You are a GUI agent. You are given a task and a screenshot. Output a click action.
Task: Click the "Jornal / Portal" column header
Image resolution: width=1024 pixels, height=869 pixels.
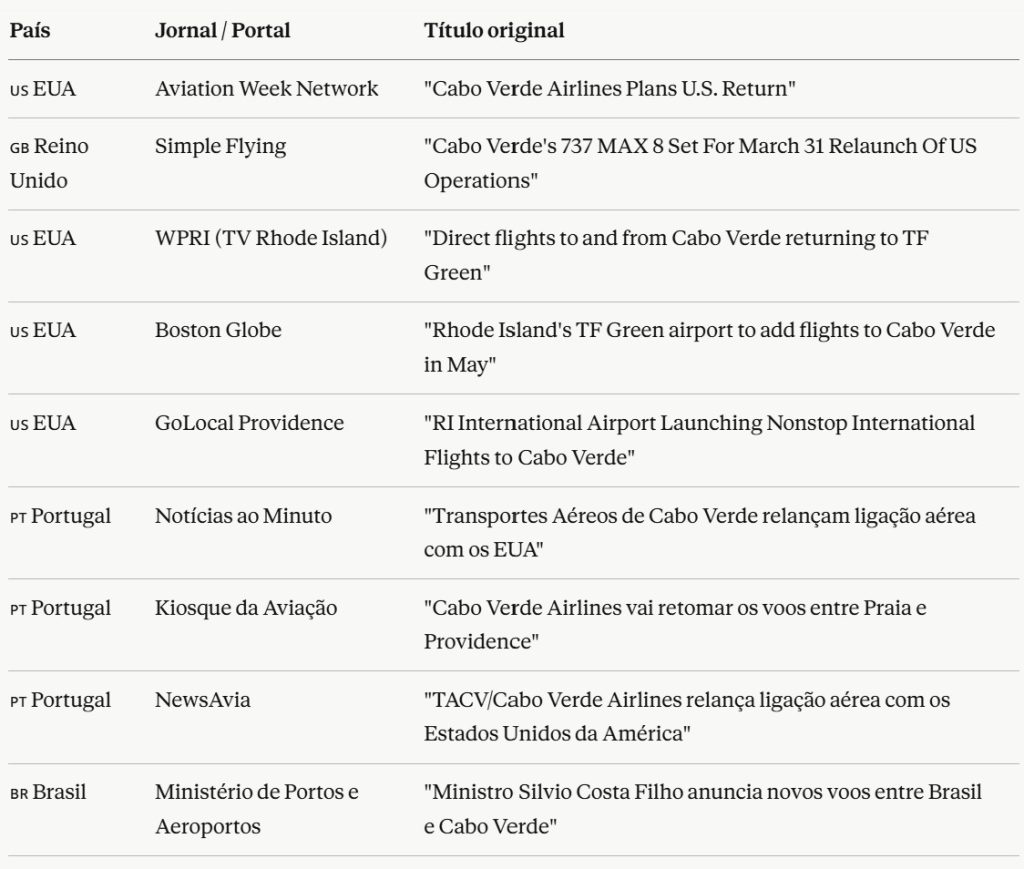point(222,30)
